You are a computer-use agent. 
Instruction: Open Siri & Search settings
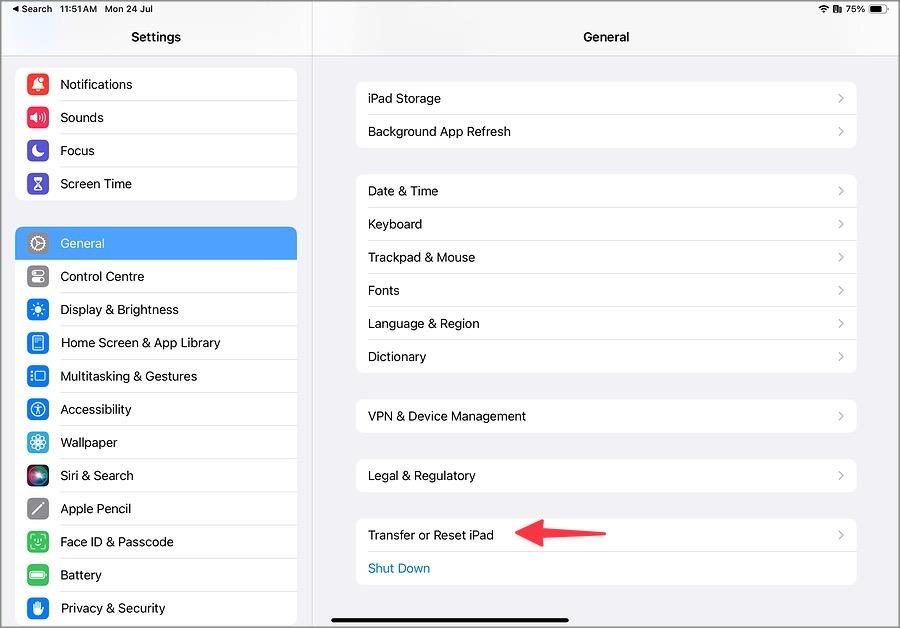(156, 475)
